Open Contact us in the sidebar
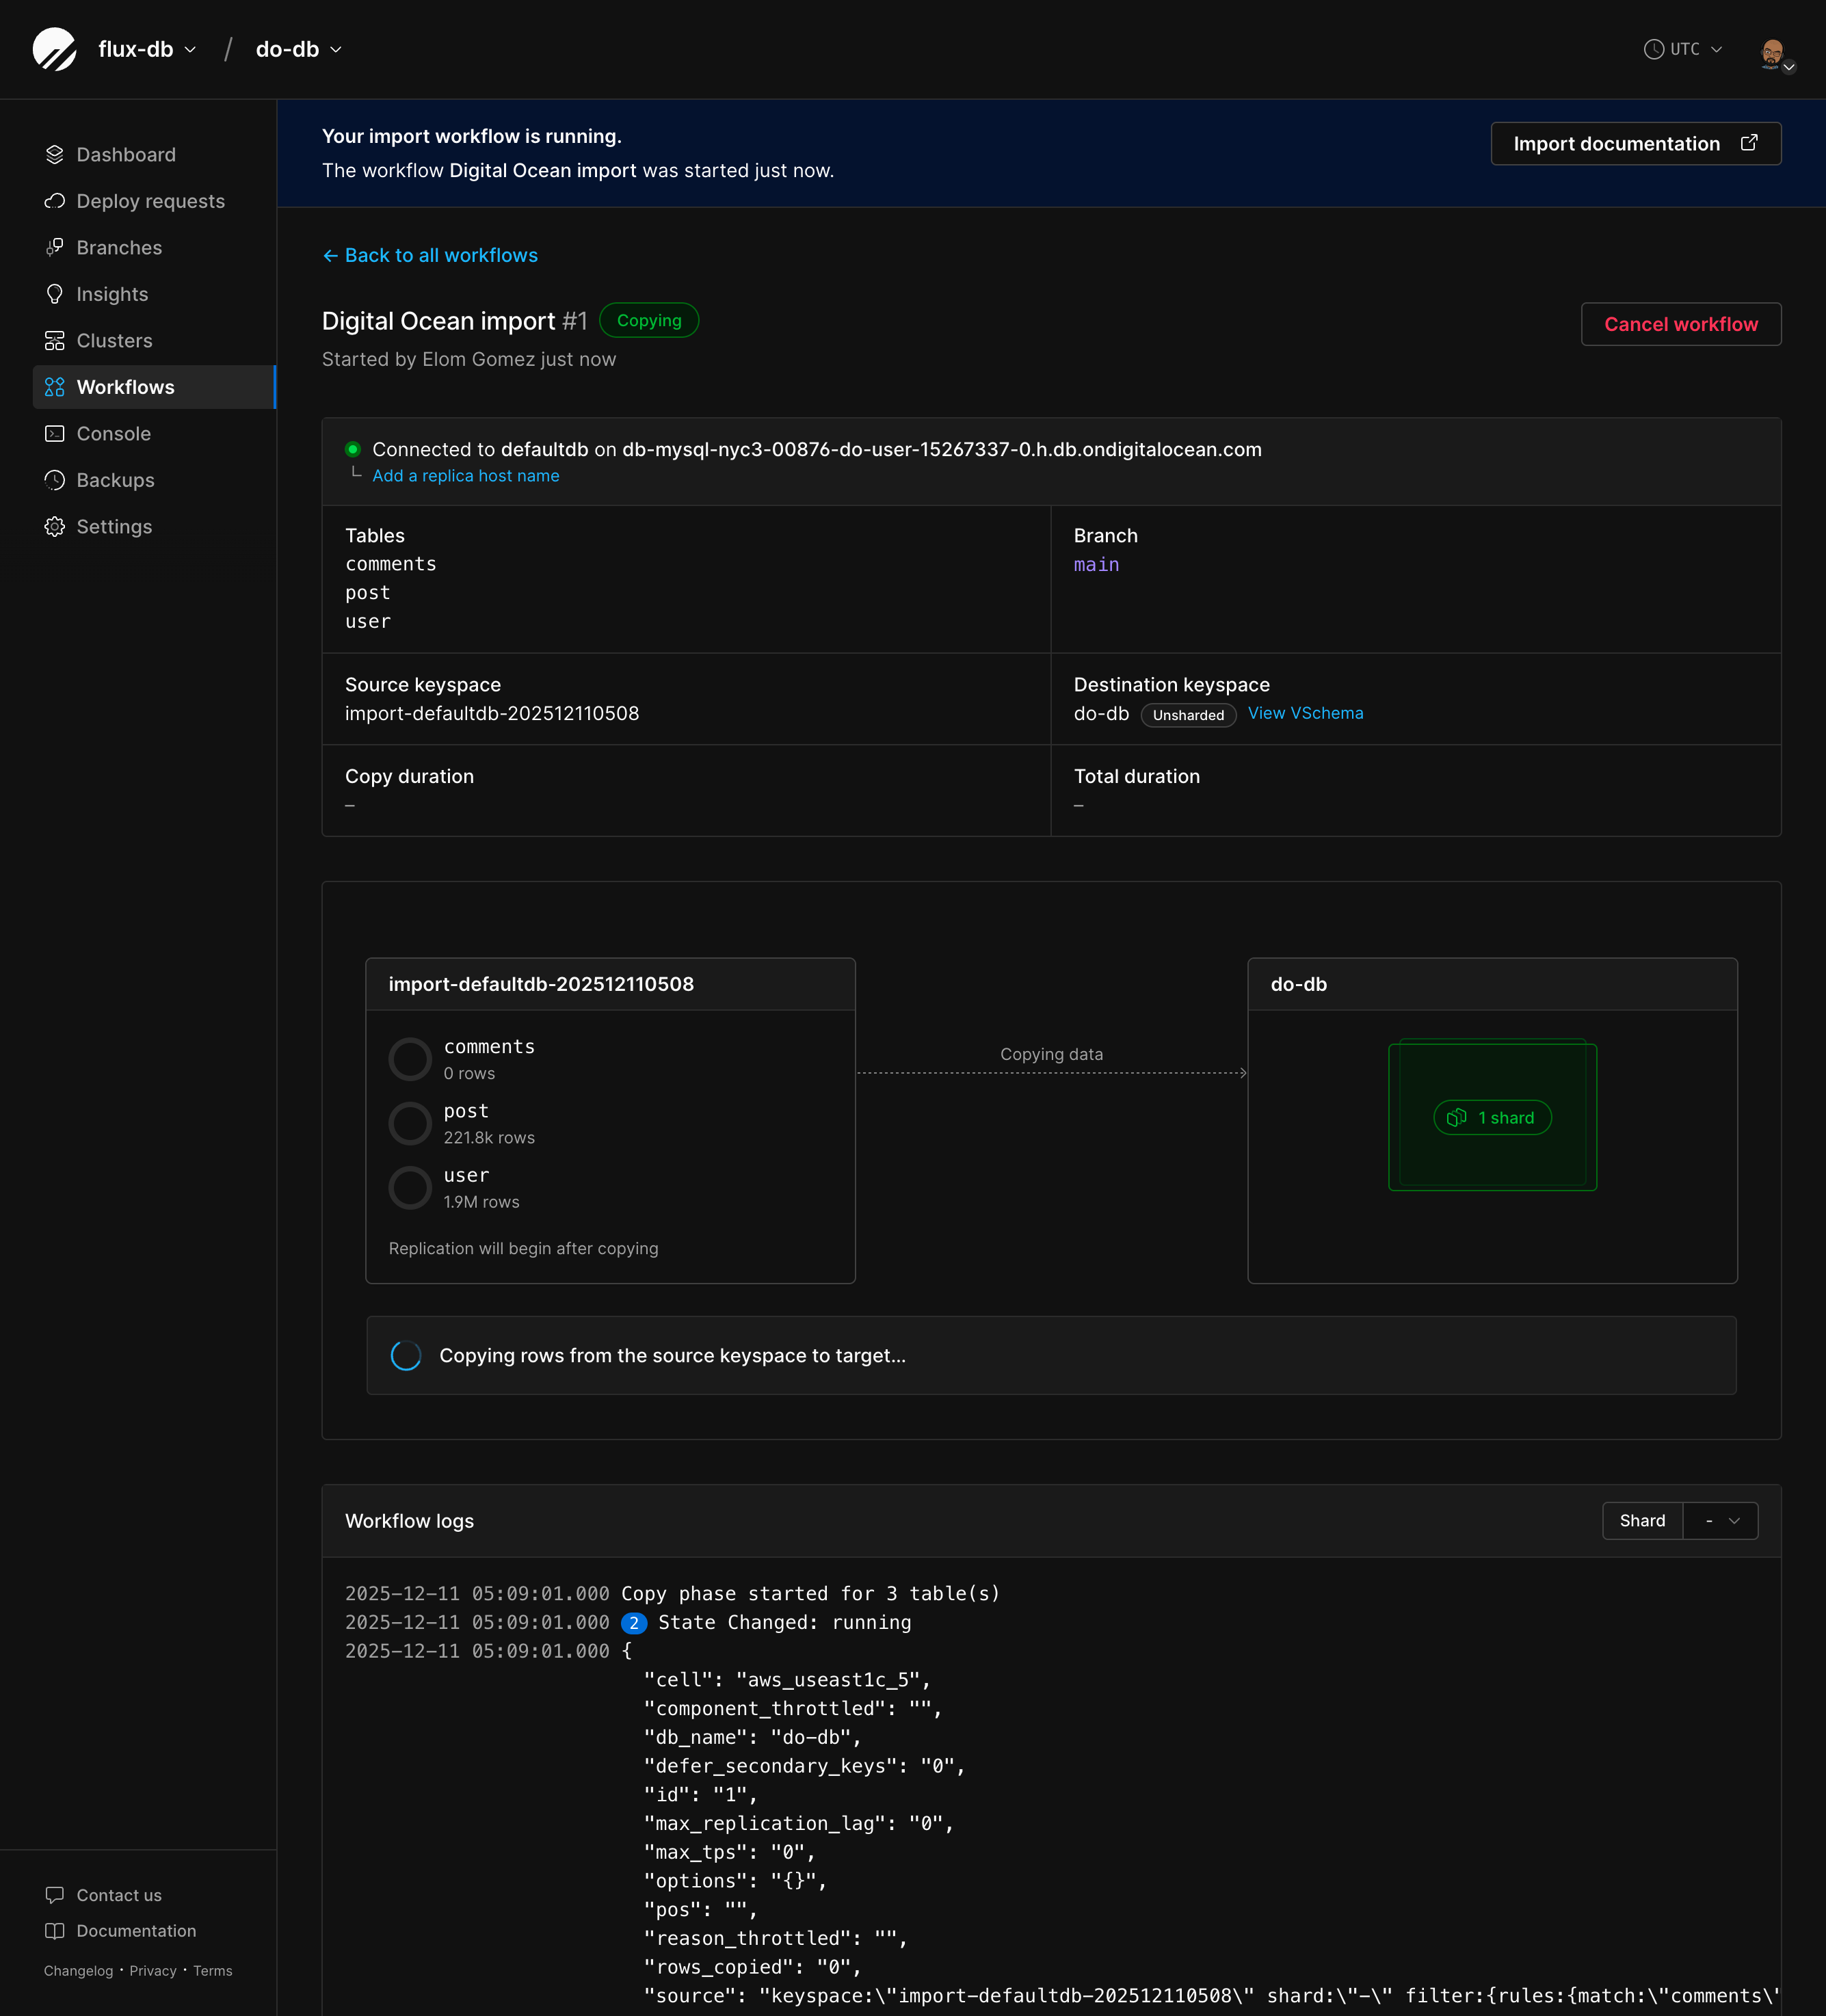The width and height of the screenshot is (1826, 2016). tap(119, 1894)
